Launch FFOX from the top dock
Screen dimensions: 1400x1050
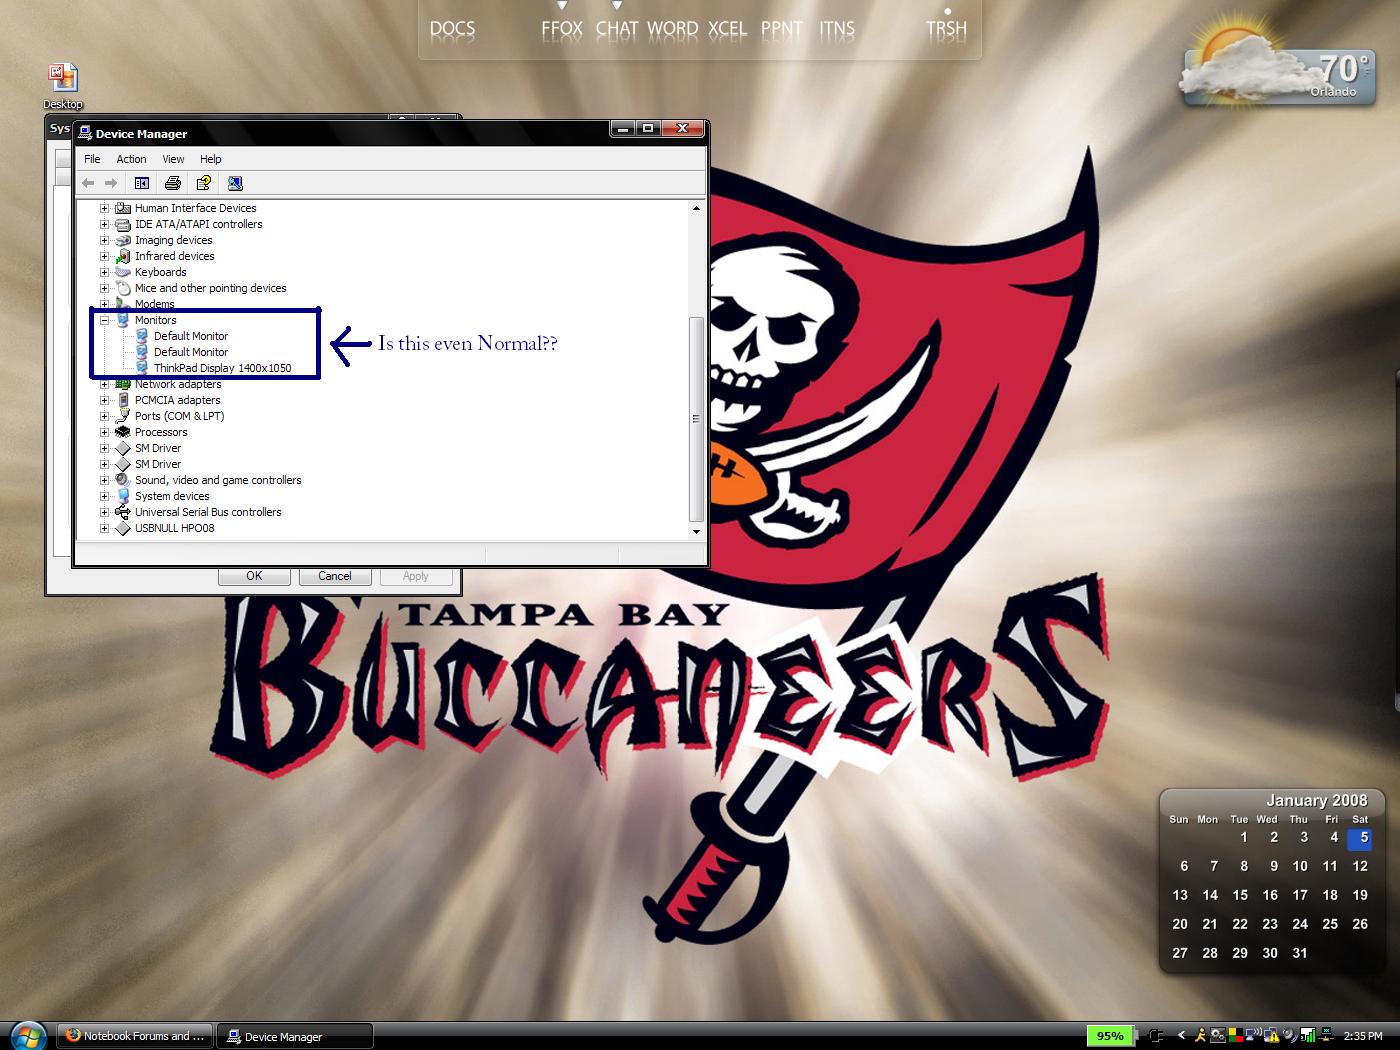click(x=562, y=29)
